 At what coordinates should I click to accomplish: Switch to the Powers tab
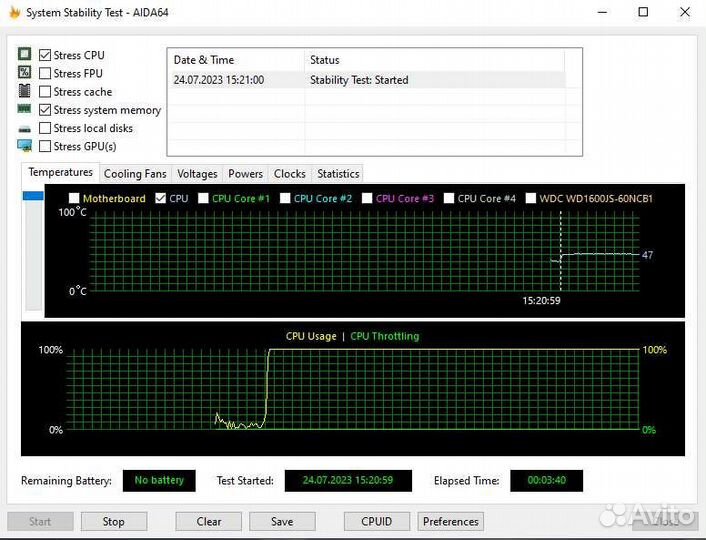(x=245, y=174)
